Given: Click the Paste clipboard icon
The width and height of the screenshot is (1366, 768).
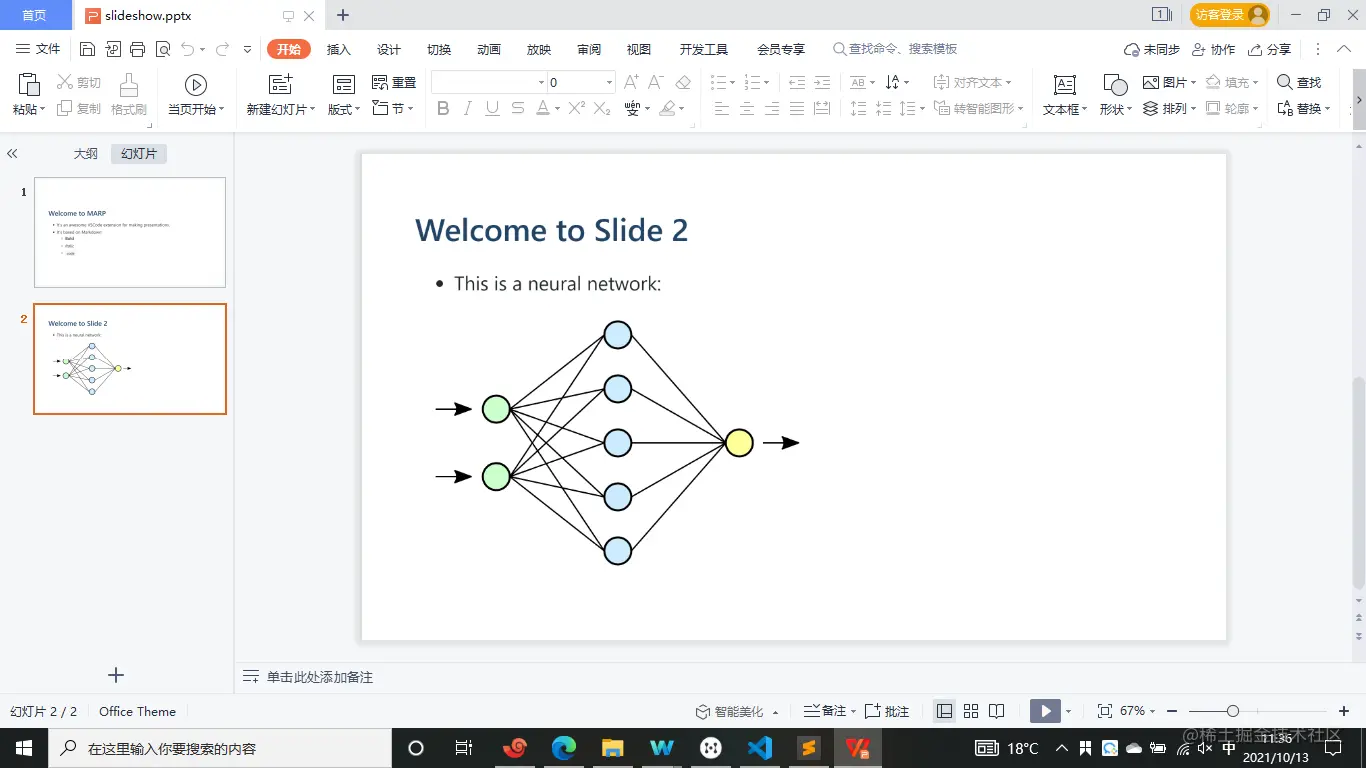Looking at the screenshot, I should tap(28, 84).
